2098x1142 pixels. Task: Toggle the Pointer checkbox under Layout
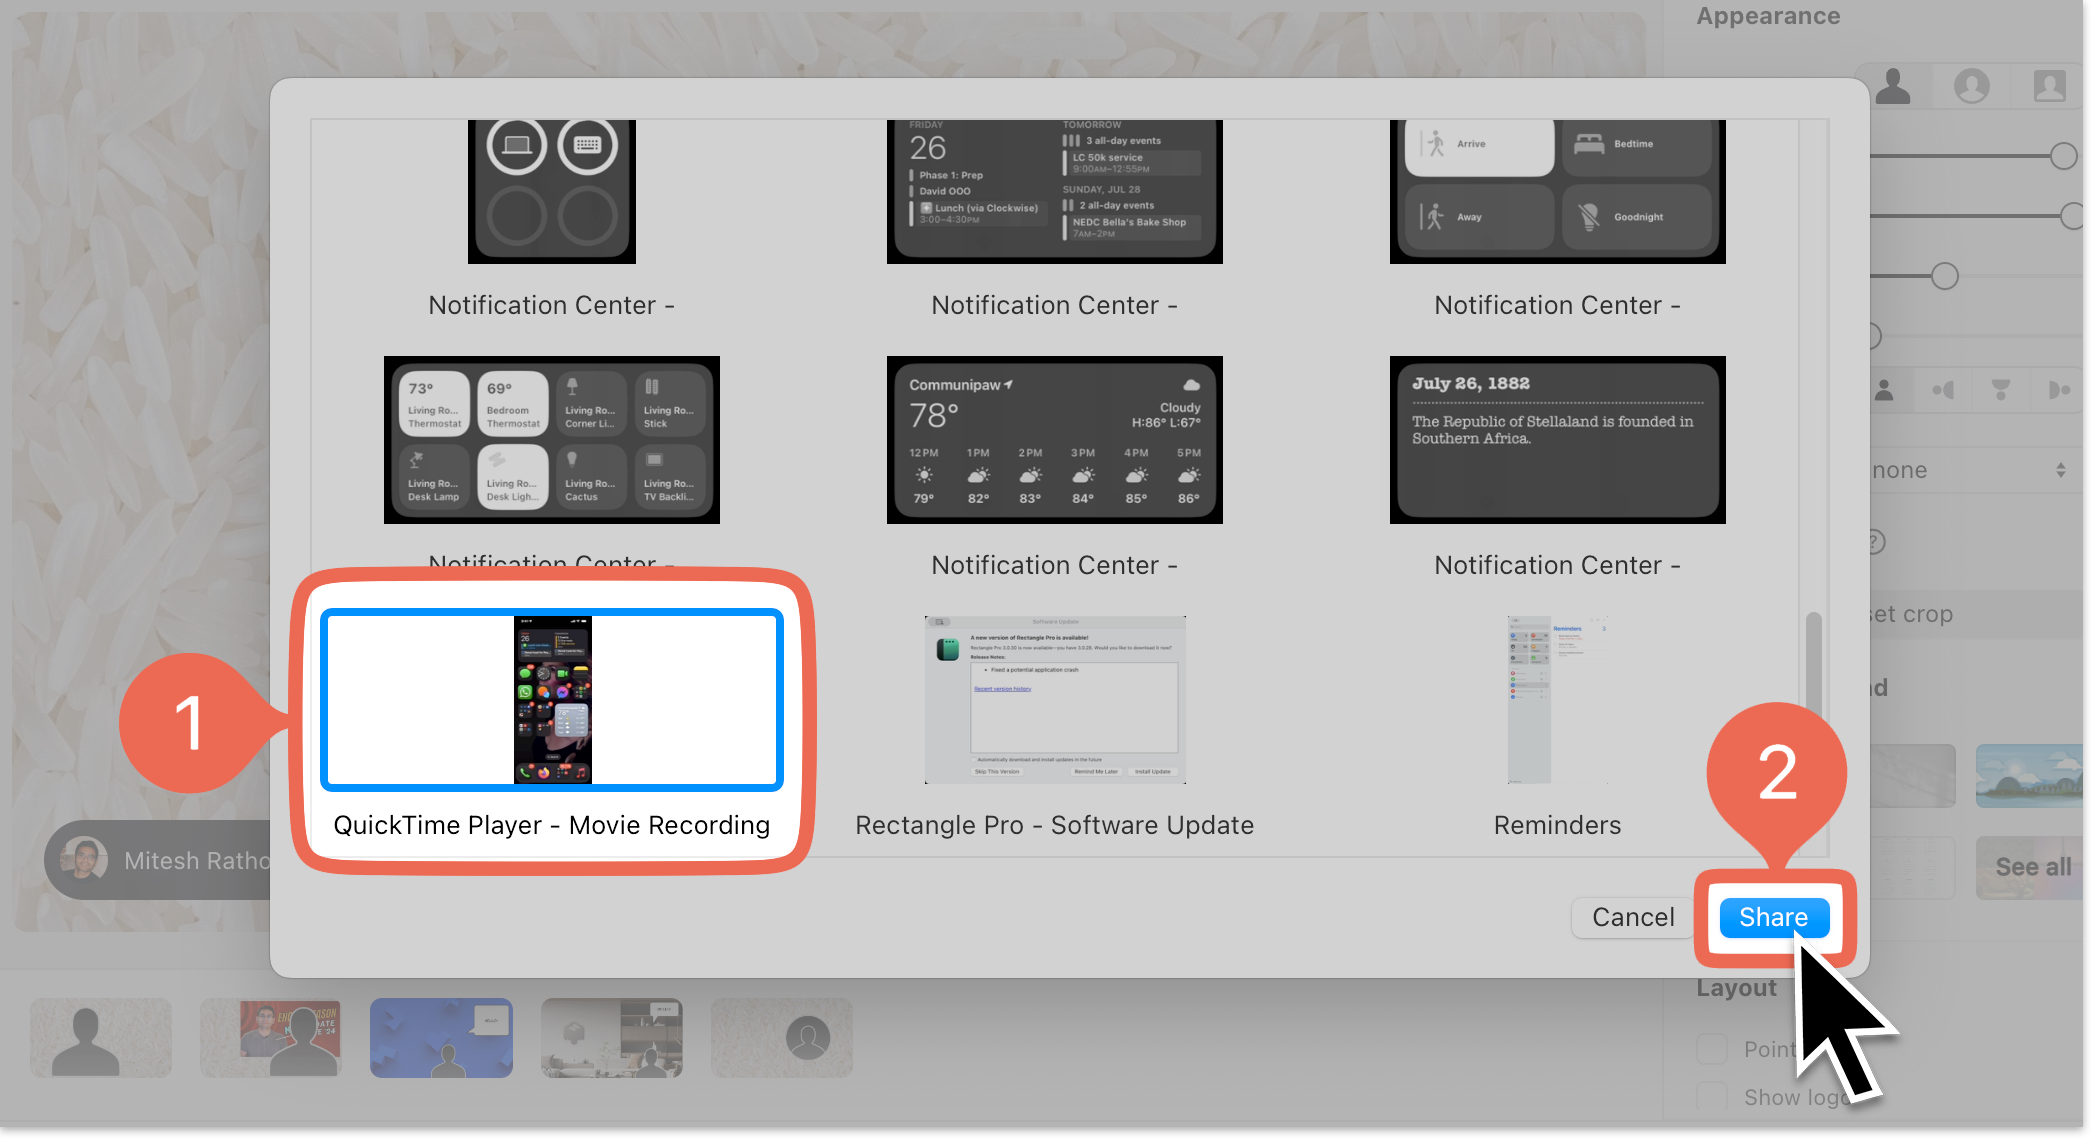(1712, 1050)
